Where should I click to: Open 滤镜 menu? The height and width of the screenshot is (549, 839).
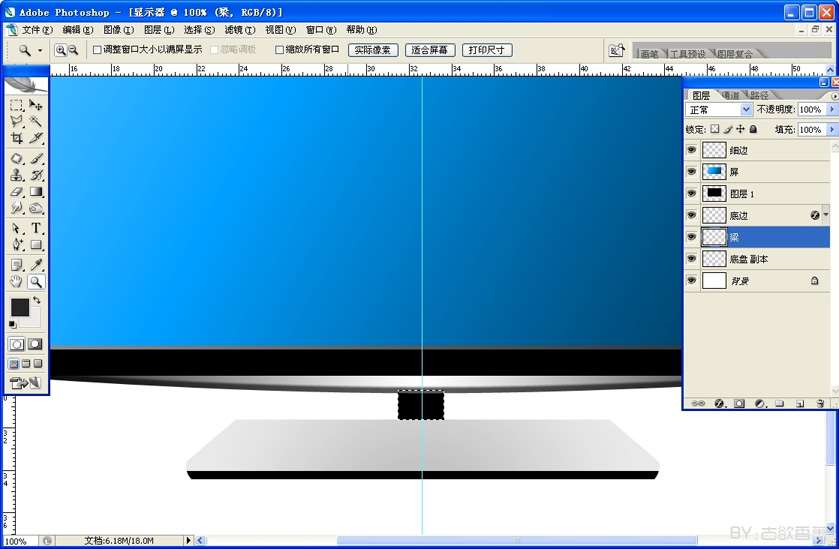pos(239,30)
